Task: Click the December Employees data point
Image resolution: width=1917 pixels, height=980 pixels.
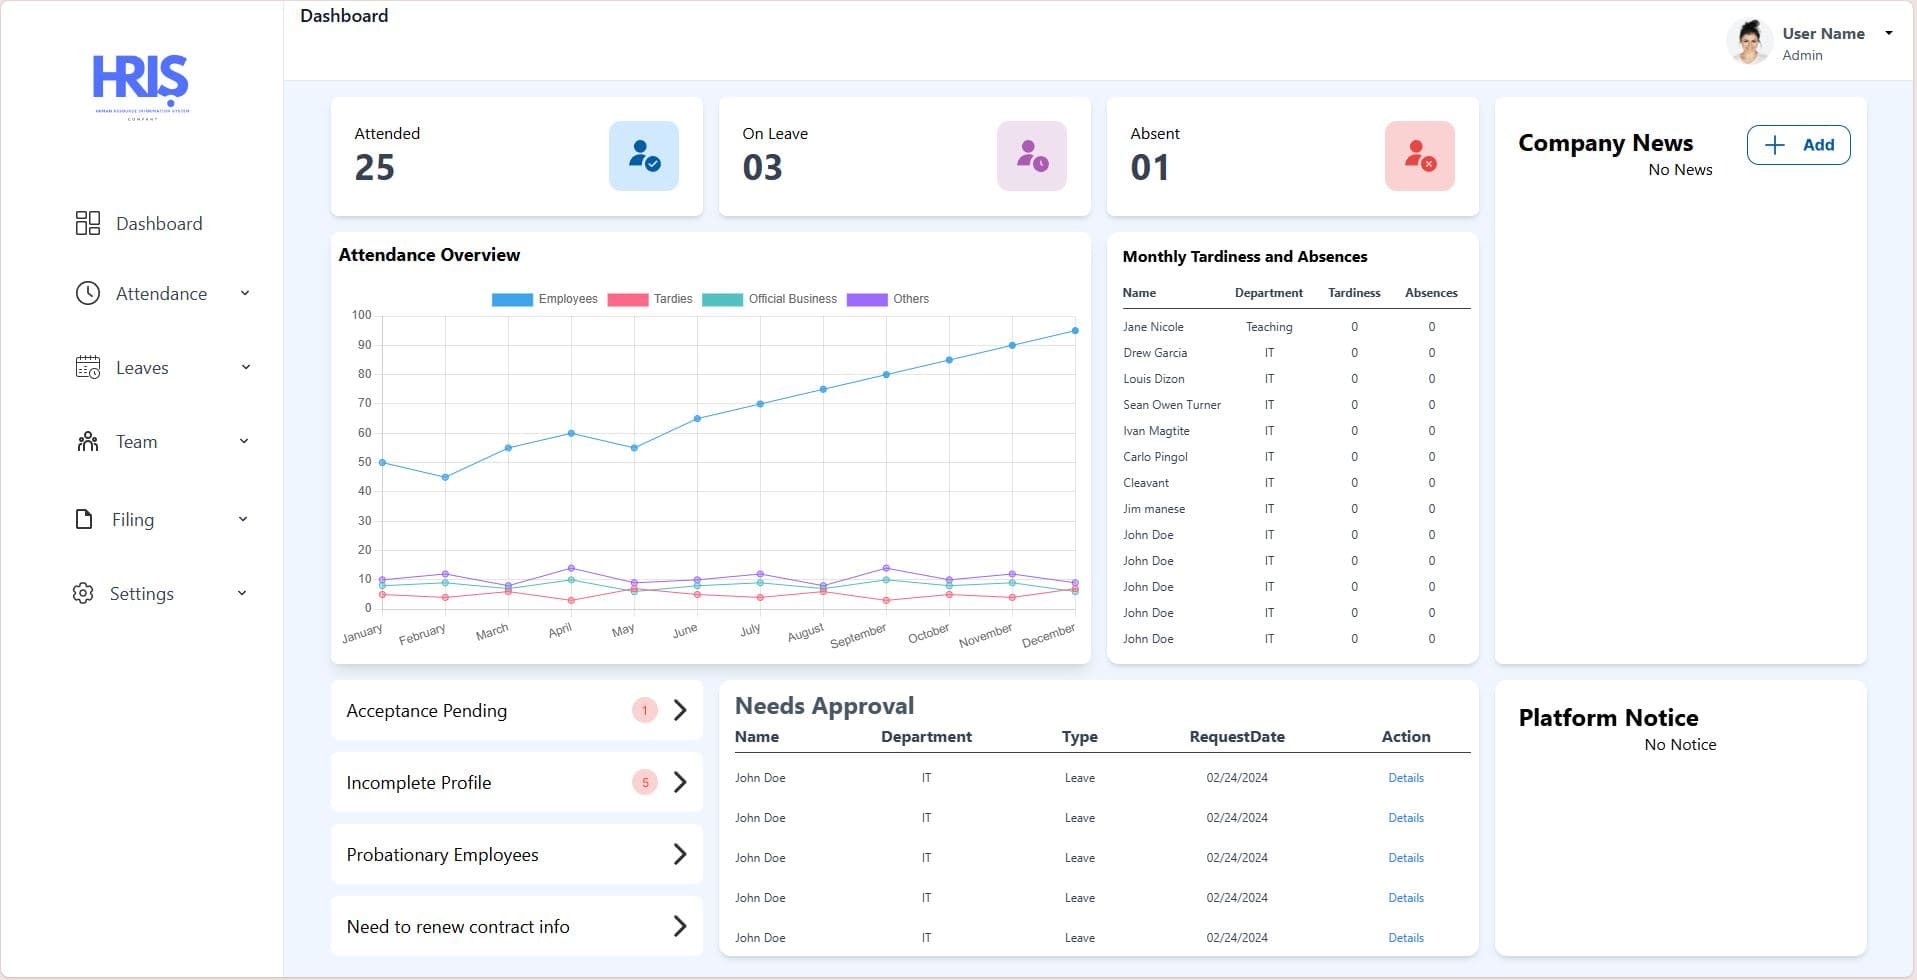Action: click(x=1075, y=330)
